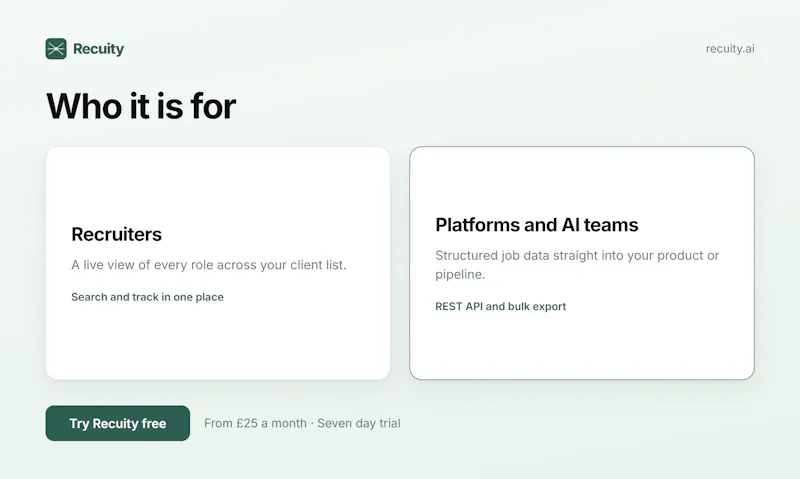The width and height of the screenshot is (800, 479).
Task: Click 'A live view of every role' description
Action: coord(209,265)
